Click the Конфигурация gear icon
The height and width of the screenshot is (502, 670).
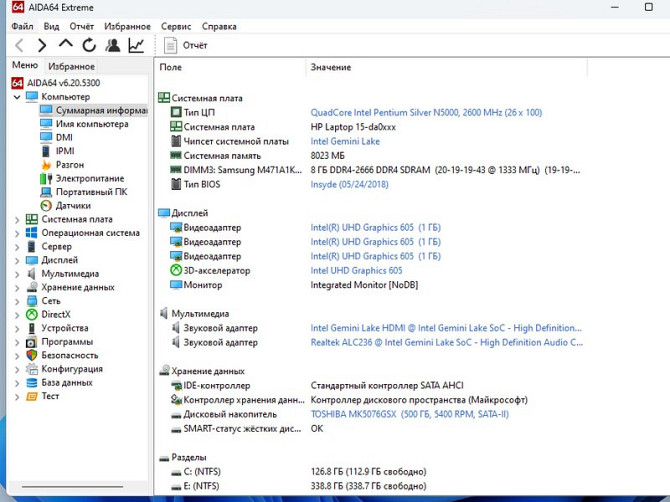tap(32, 369)
